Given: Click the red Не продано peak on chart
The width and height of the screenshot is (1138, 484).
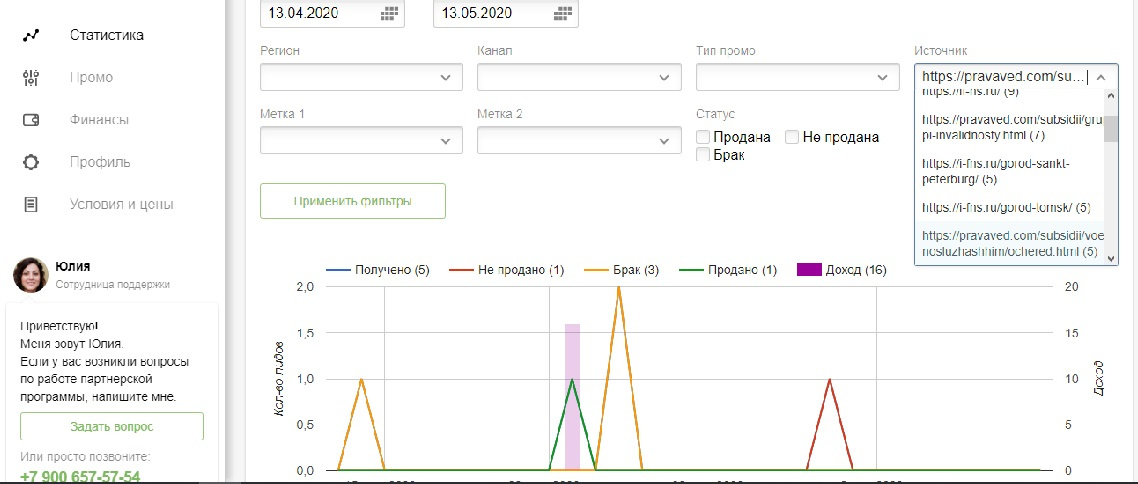Looking at the screenshot, I should click(x=829, y=380).
